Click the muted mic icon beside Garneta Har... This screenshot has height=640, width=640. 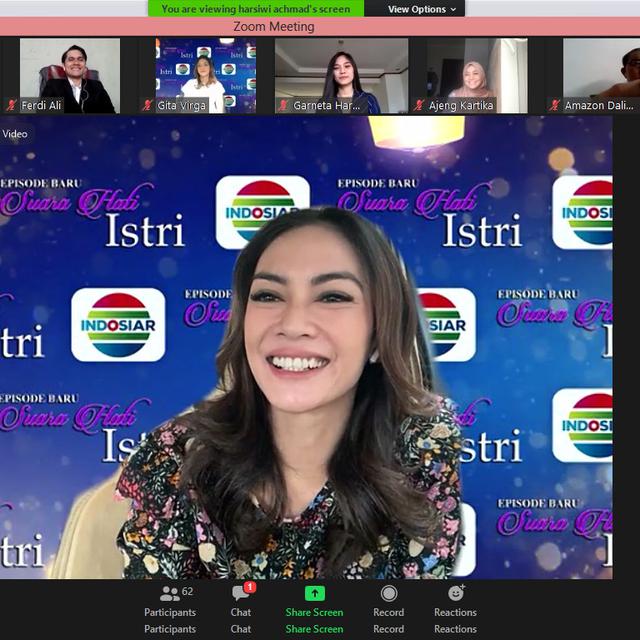click(x=283, y=105)
